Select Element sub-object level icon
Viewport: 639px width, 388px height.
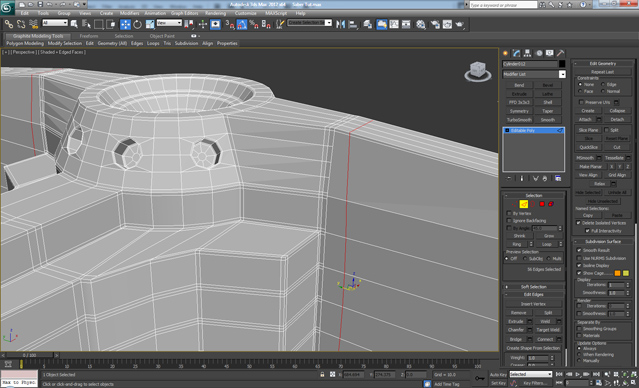(551, 204)
